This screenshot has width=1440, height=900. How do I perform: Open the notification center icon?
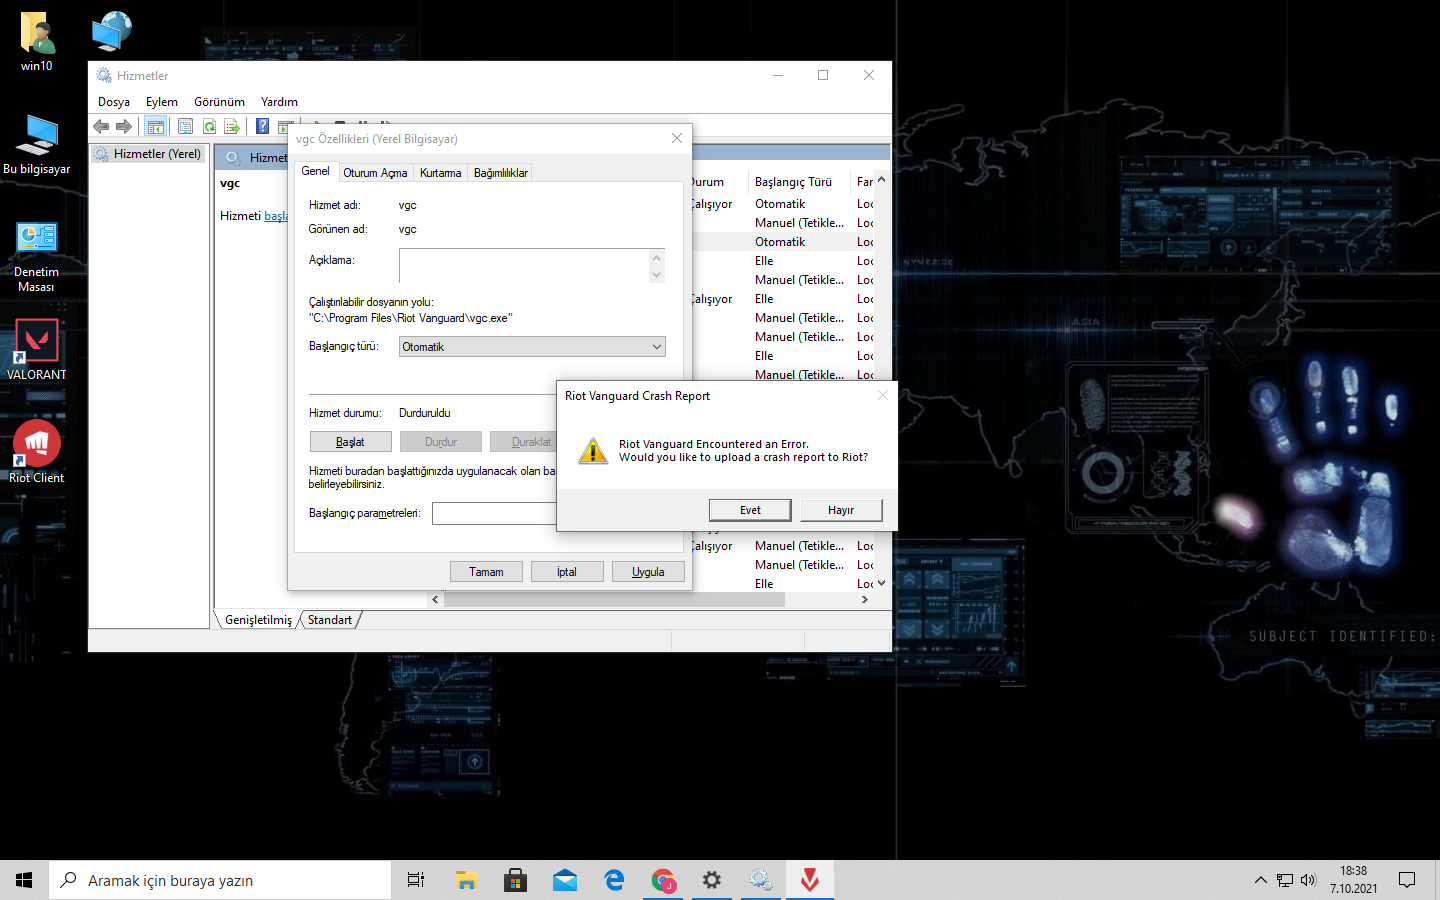(1407, 880)
